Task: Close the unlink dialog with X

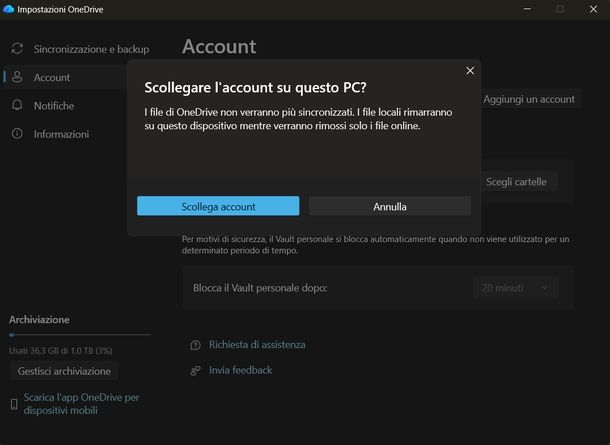Action: coord(470,71)
